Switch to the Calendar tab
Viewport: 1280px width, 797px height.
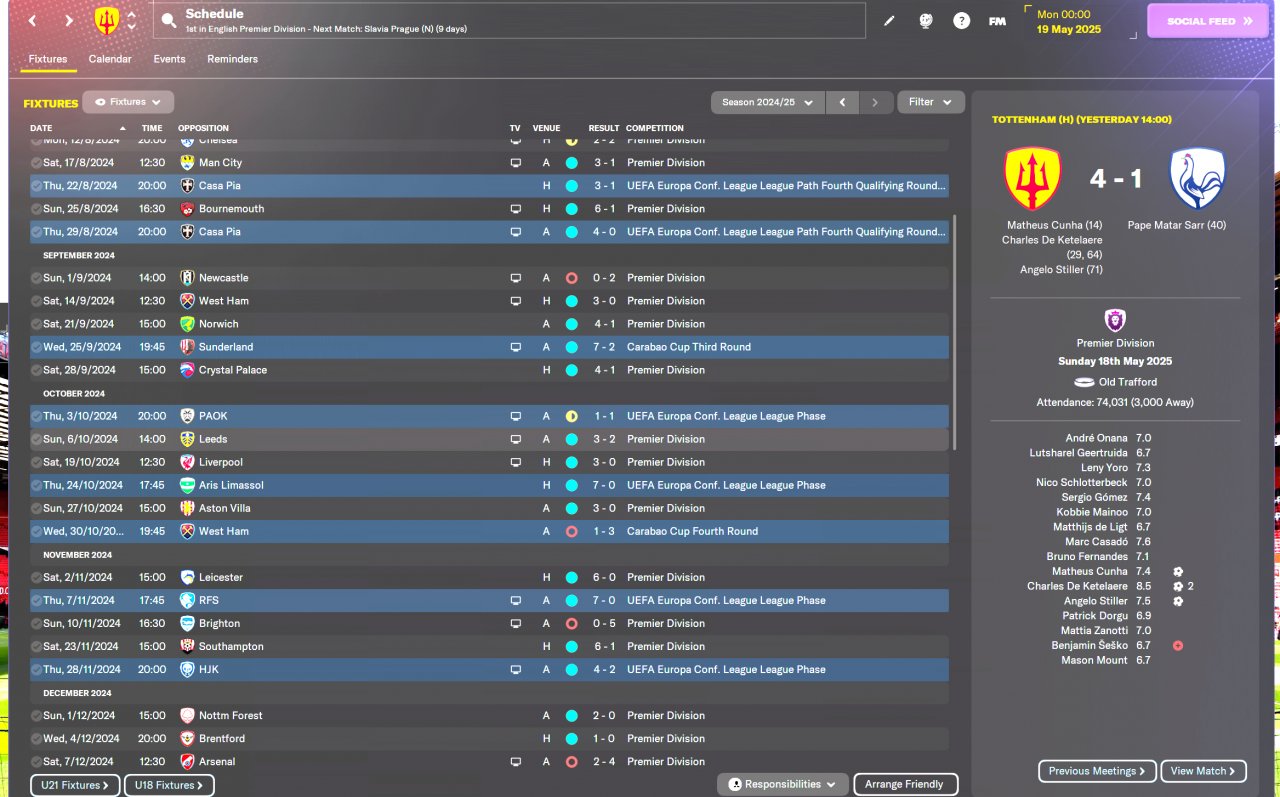110,59
